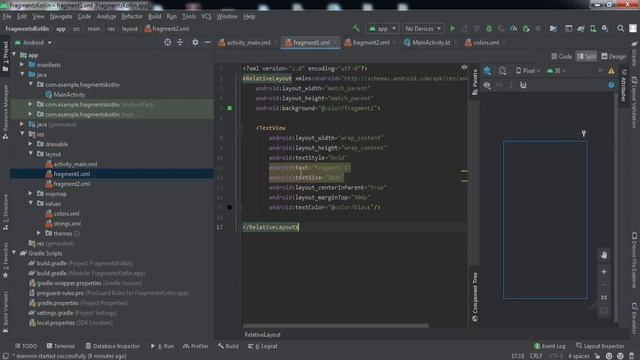Open the Refactor menu
This screenshot has height=360, width=640.
click(x=132, y=17)
